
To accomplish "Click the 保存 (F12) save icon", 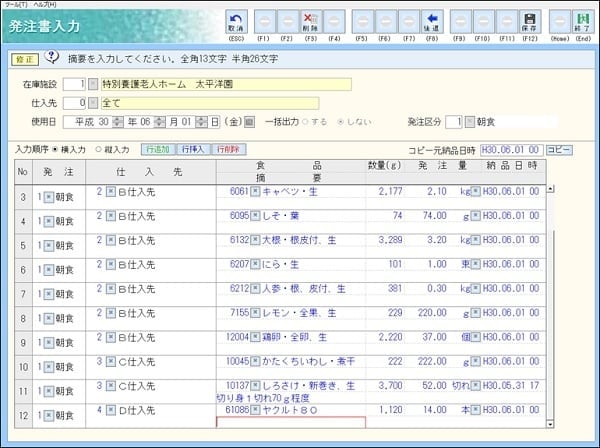I will pyautogui.click(x=530, y=22).
